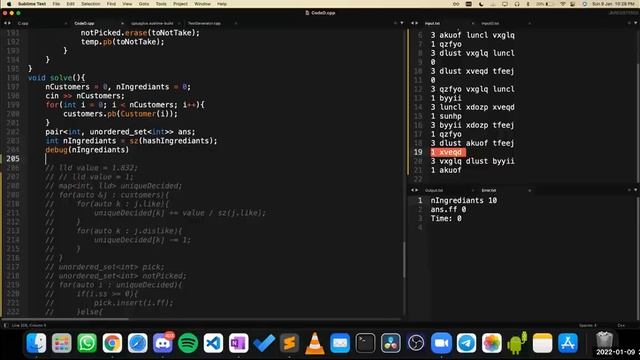The image size is (640, 360).
Task: Switch to the sublime-build file tab
Action: [x=152, y=23]
